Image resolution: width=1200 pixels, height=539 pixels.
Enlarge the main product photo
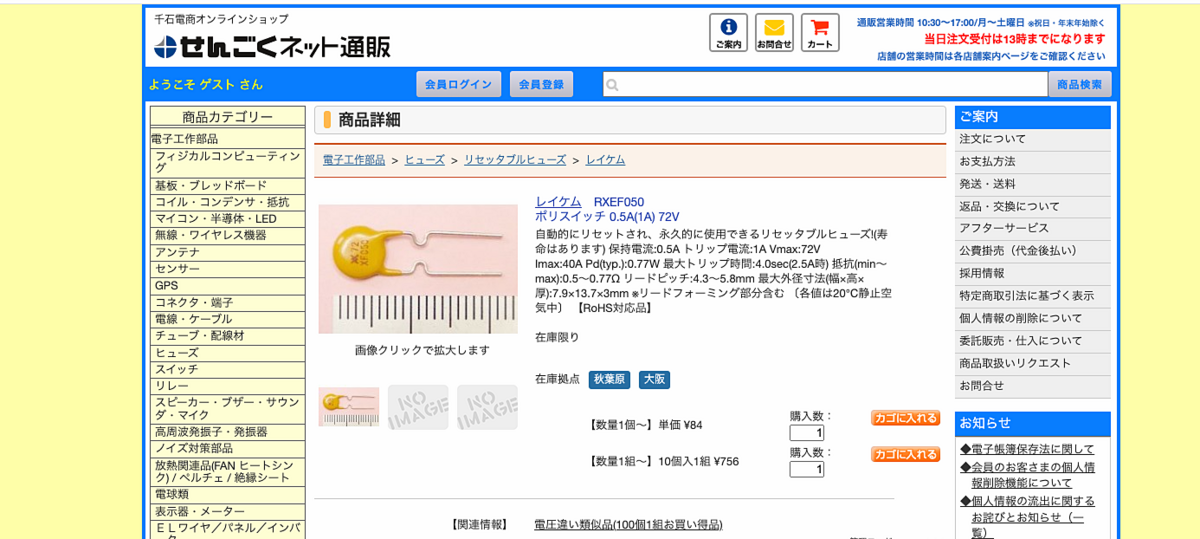pos(418,269)
